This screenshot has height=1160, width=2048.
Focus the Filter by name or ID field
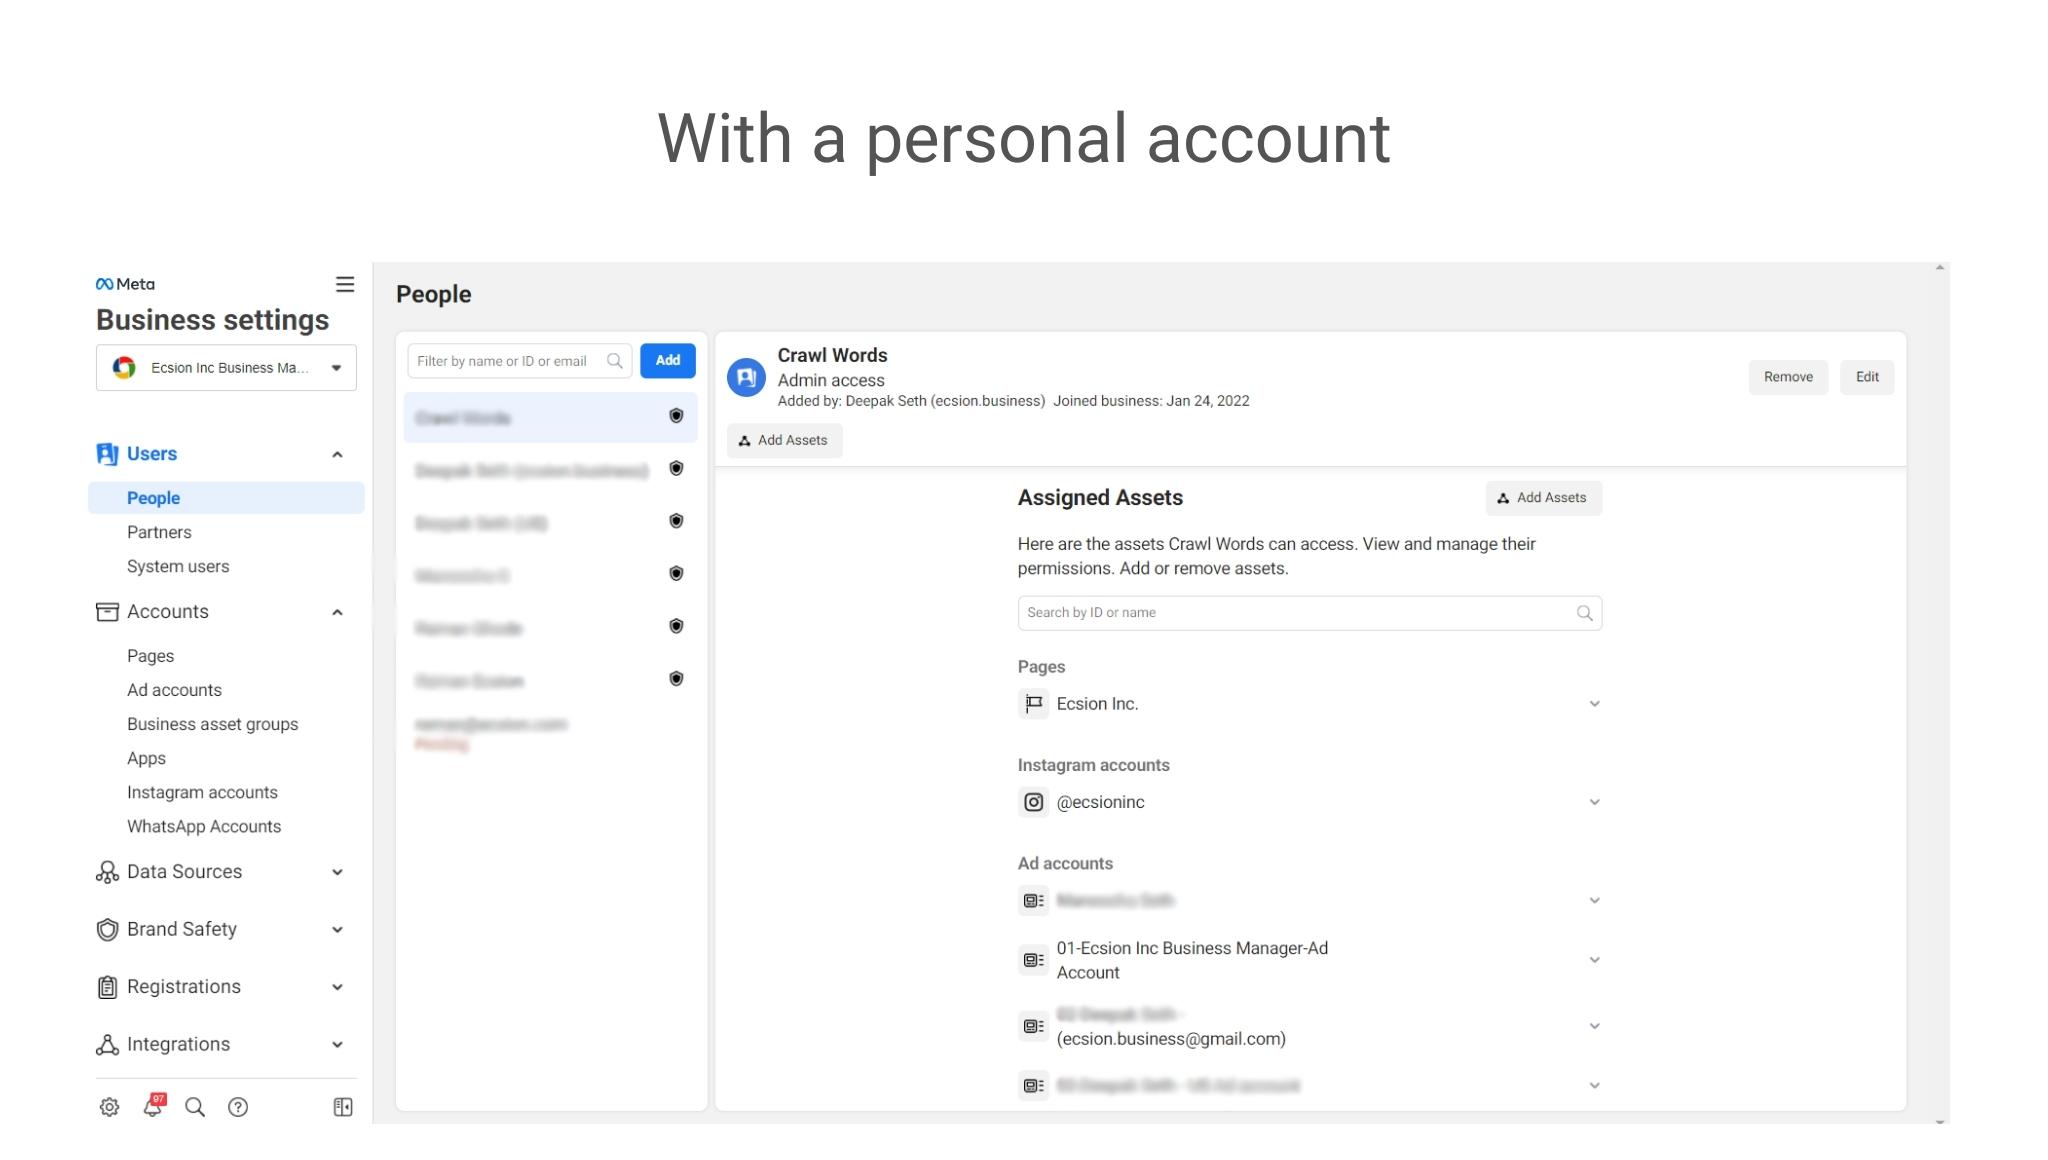[519, 361]
